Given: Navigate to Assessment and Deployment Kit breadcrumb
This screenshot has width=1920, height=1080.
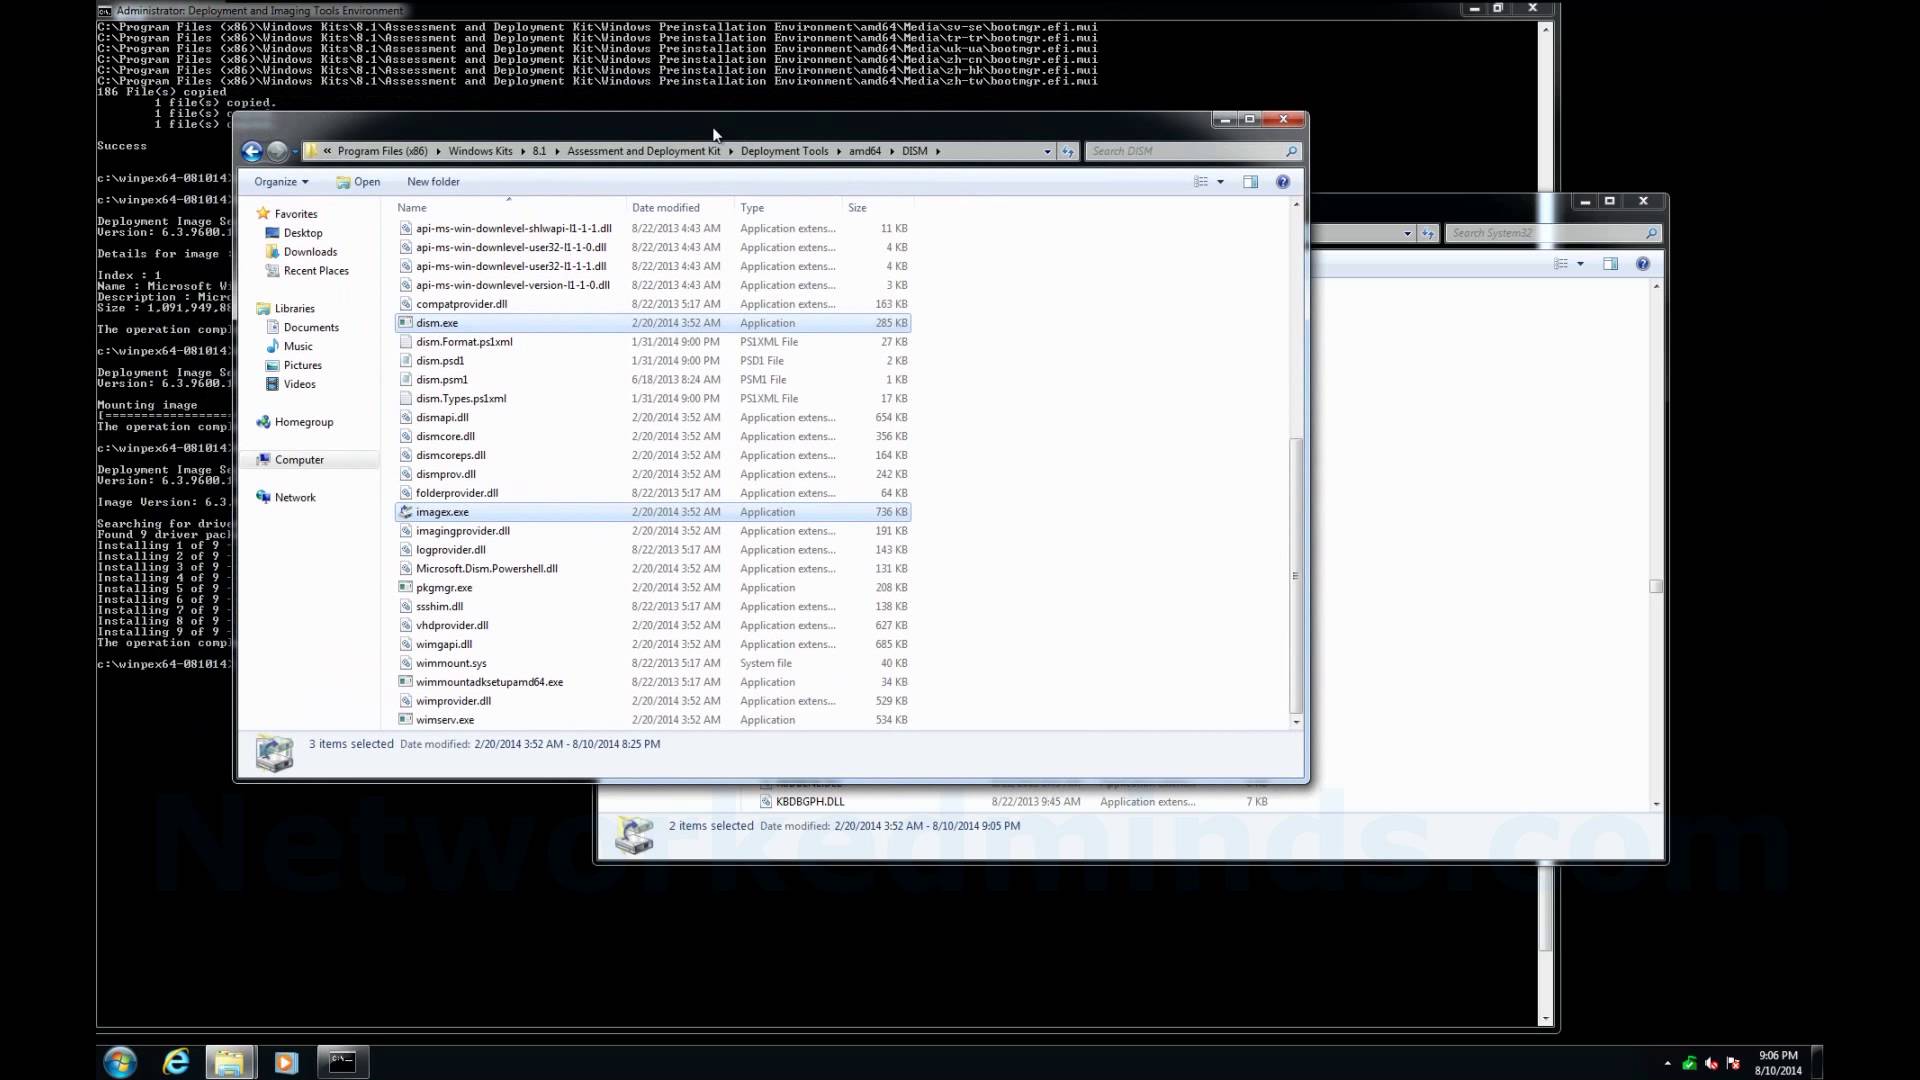Looking at the screenshot, I should pos(643,151).
